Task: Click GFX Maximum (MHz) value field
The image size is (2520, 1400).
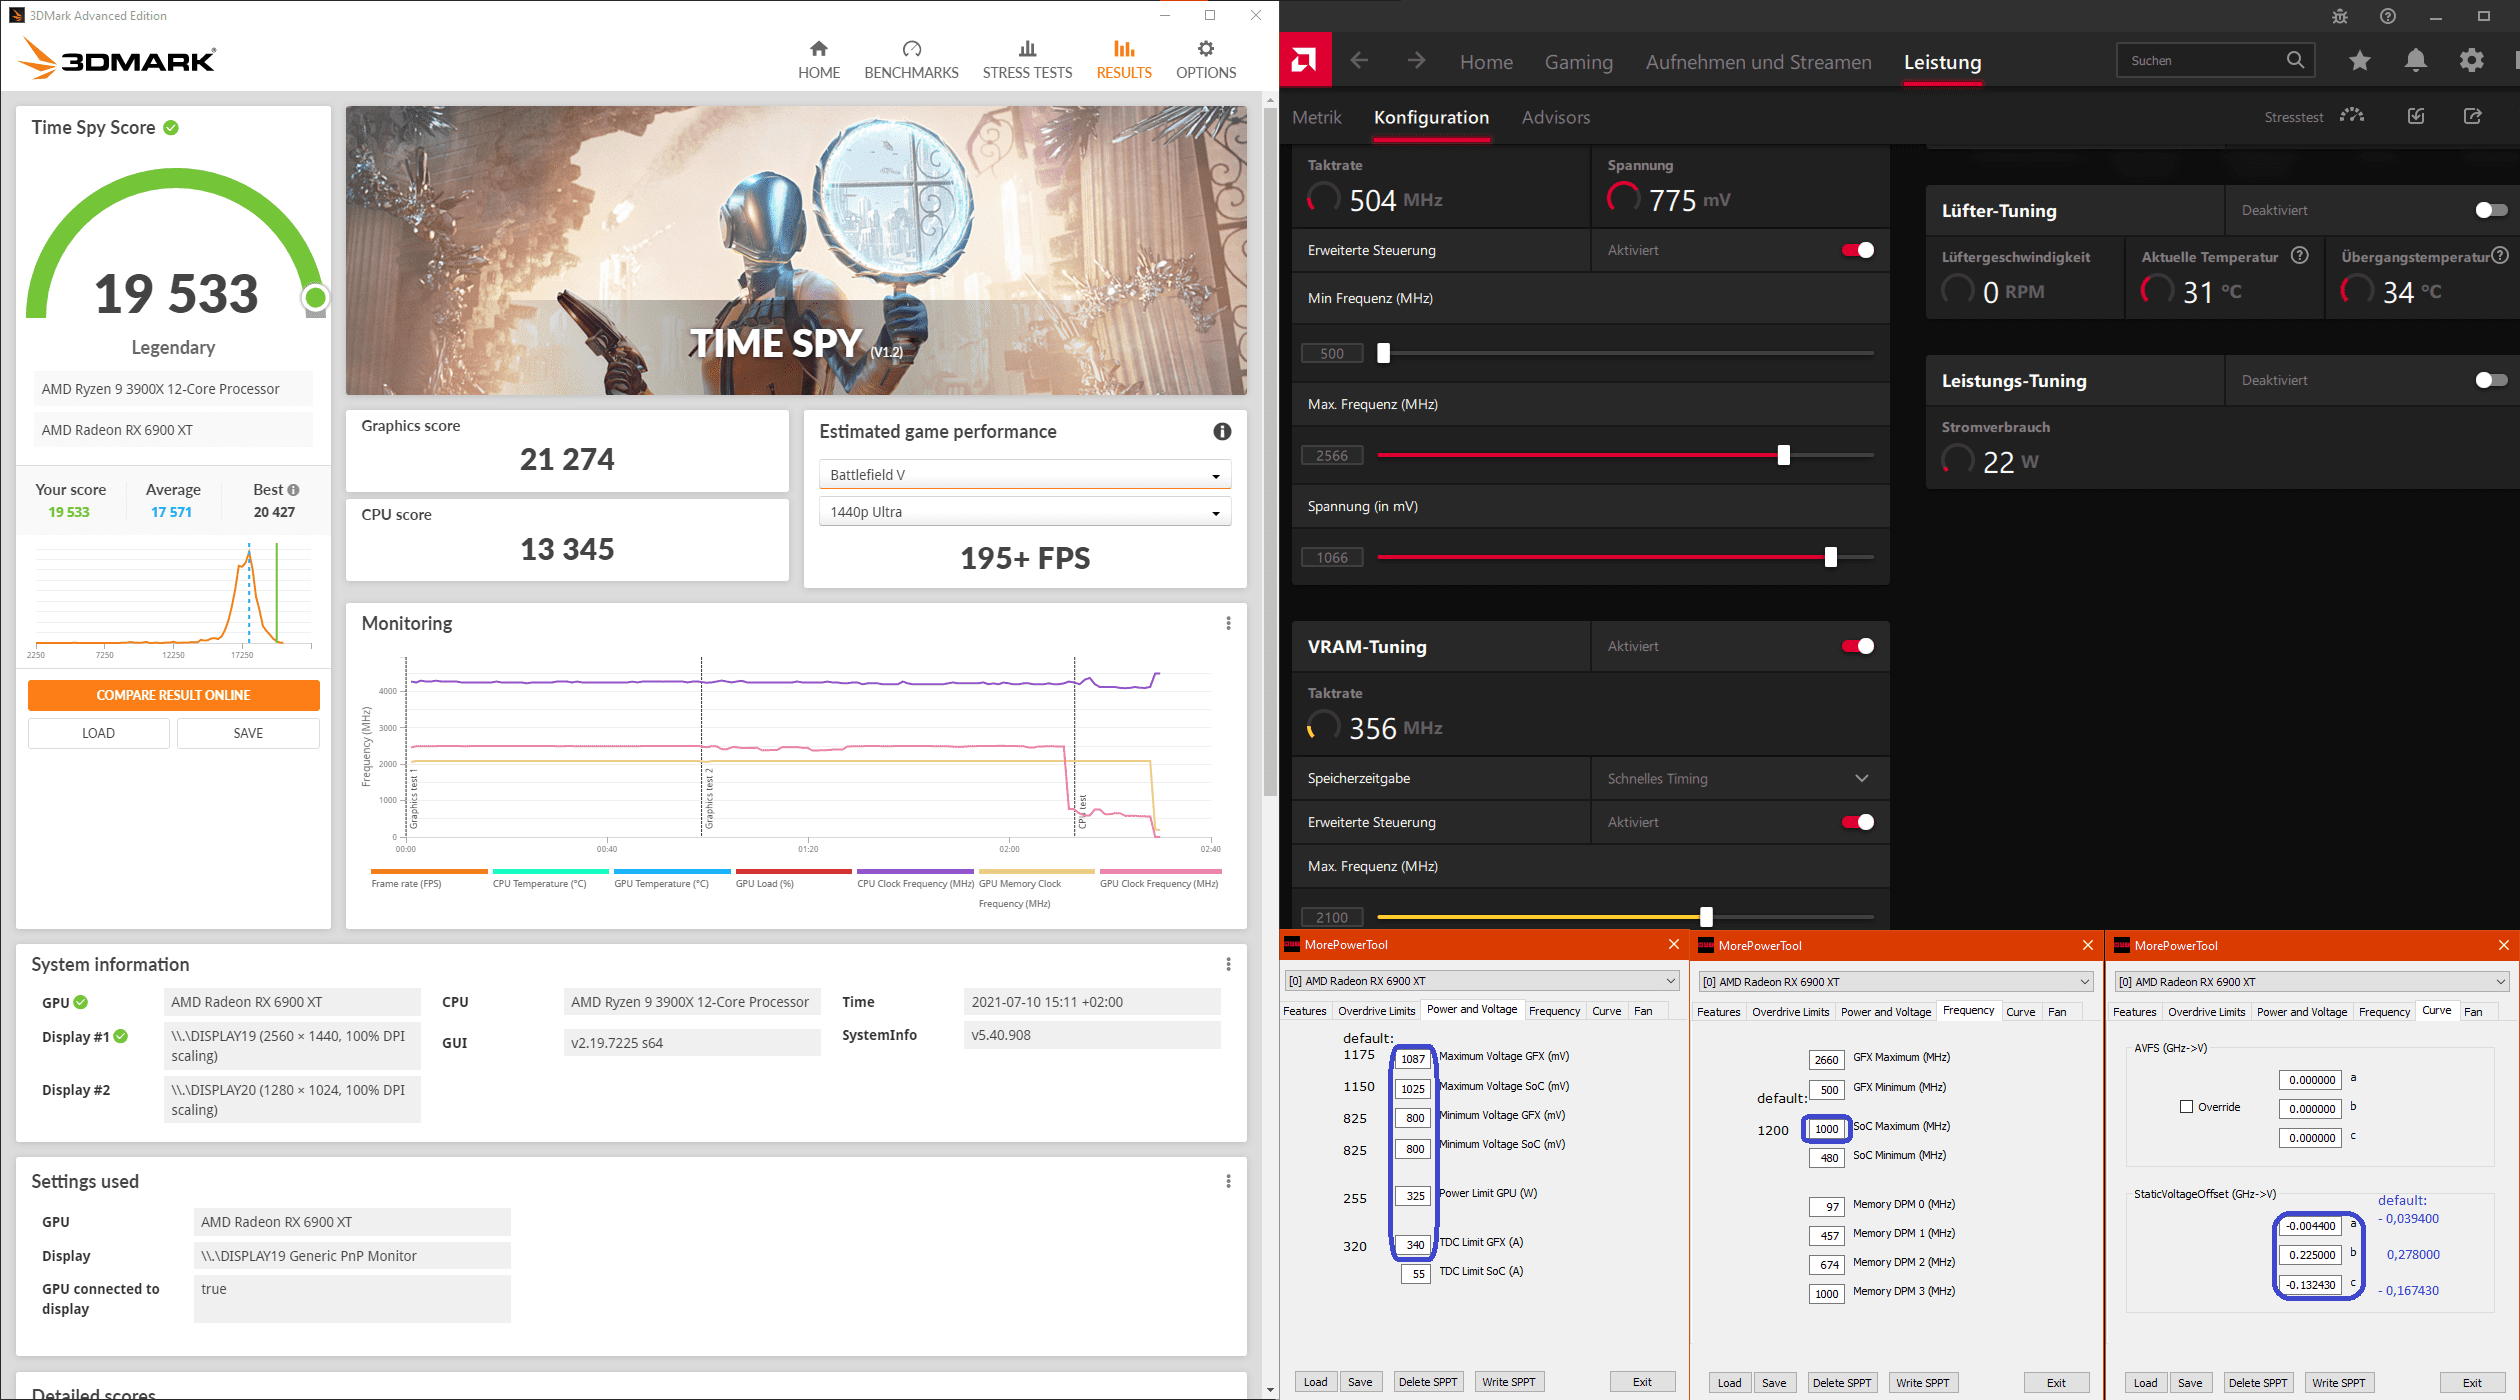Action: coord(1826,1059)
